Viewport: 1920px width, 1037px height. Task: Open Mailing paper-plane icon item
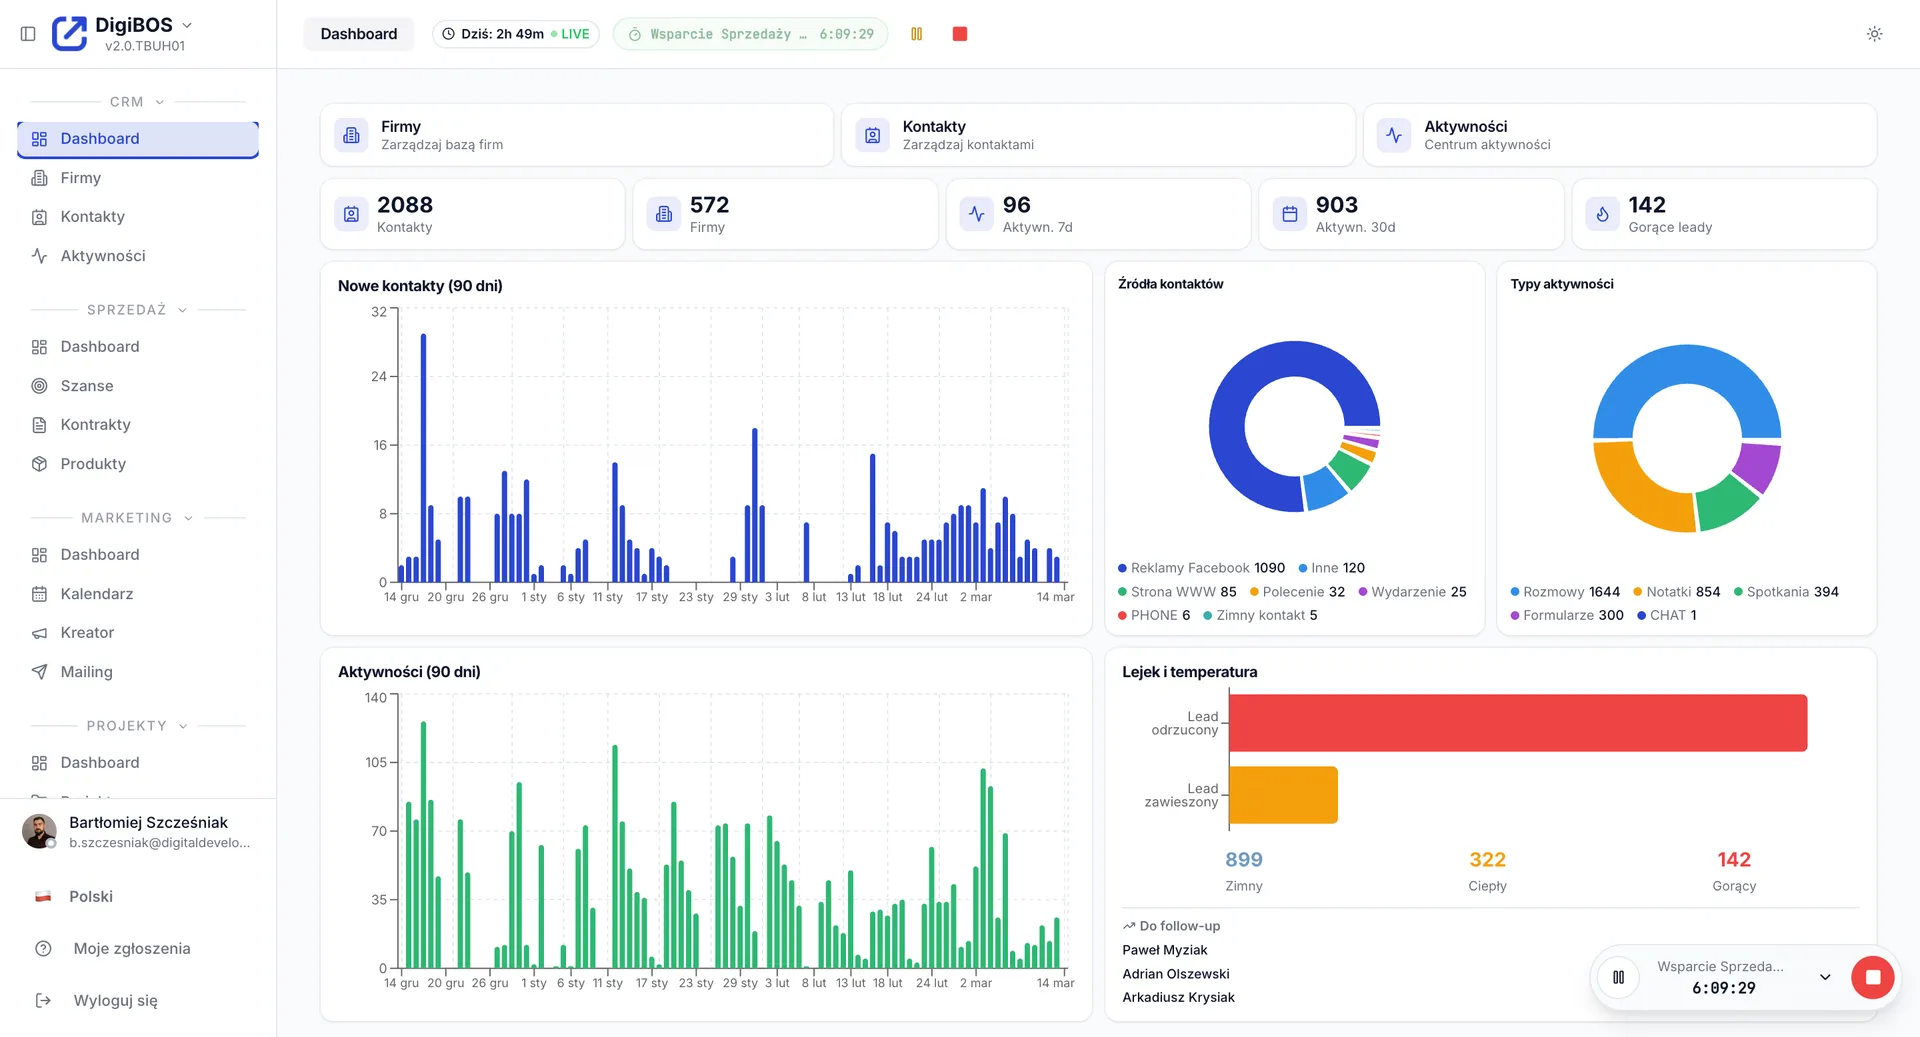coord(138,672)
